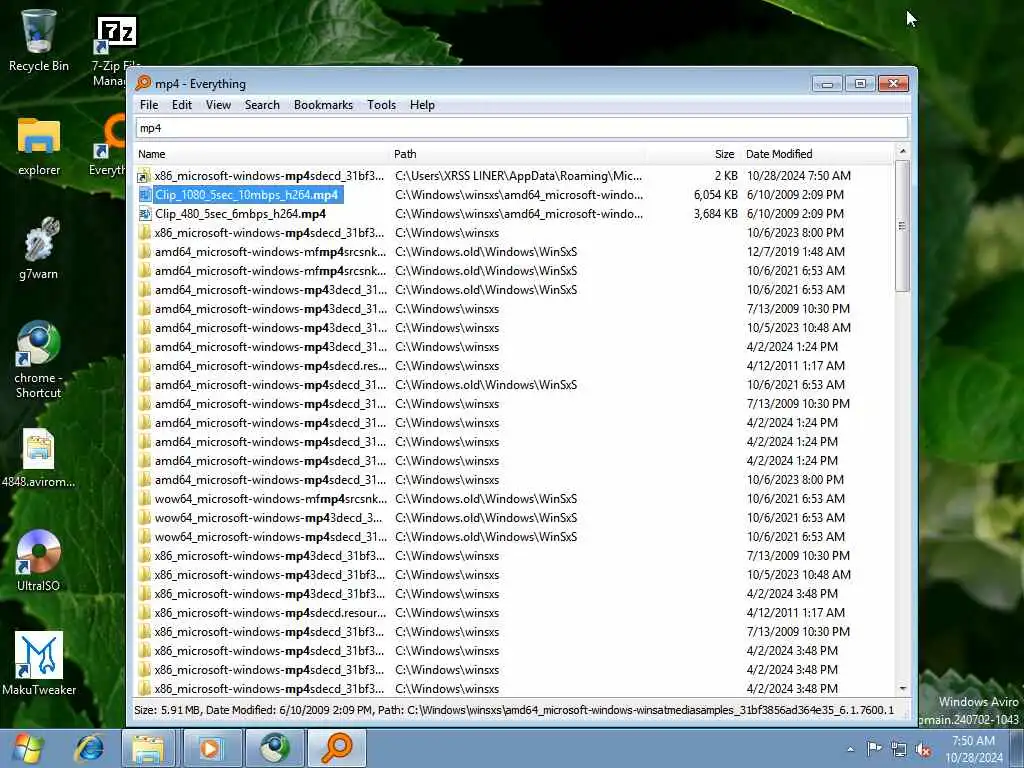Open the file explorer taskbar button

(148, 748)
